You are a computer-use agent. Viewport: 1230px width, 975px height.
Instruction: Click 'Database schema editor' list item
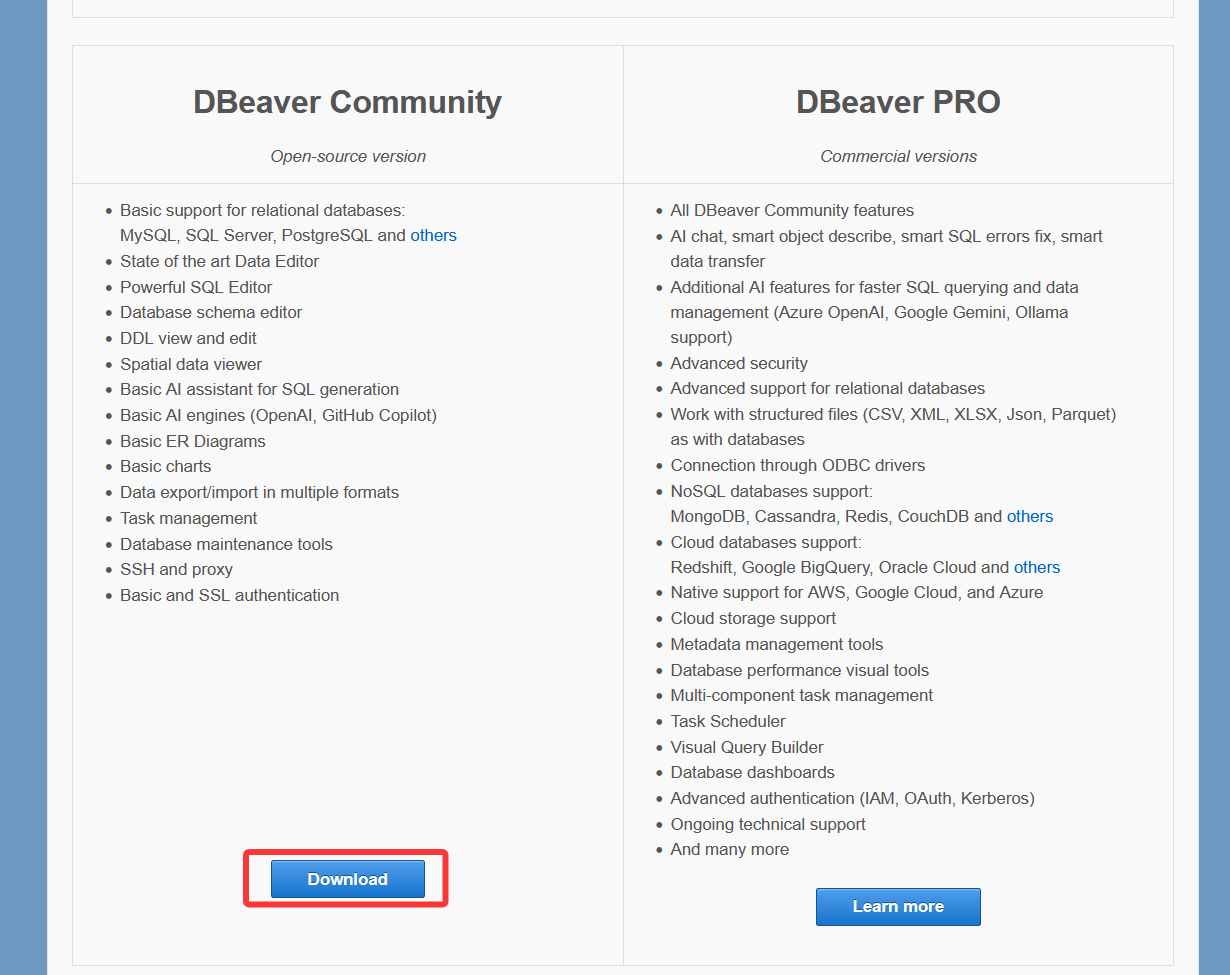pos(211,312)
